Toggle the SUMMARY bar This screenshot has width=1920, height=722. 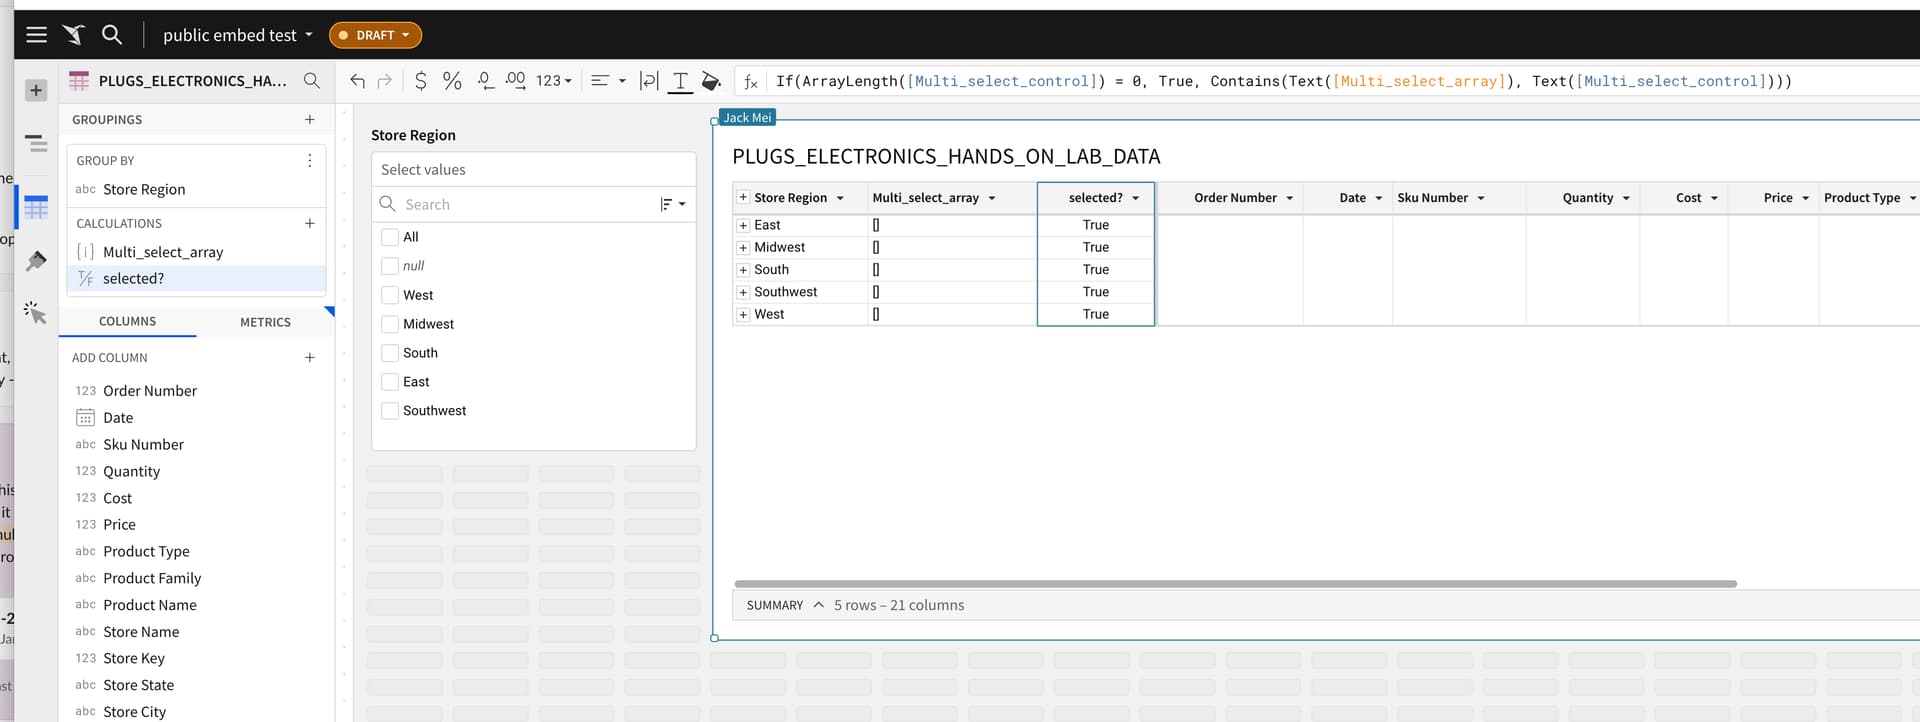[785, 605]
